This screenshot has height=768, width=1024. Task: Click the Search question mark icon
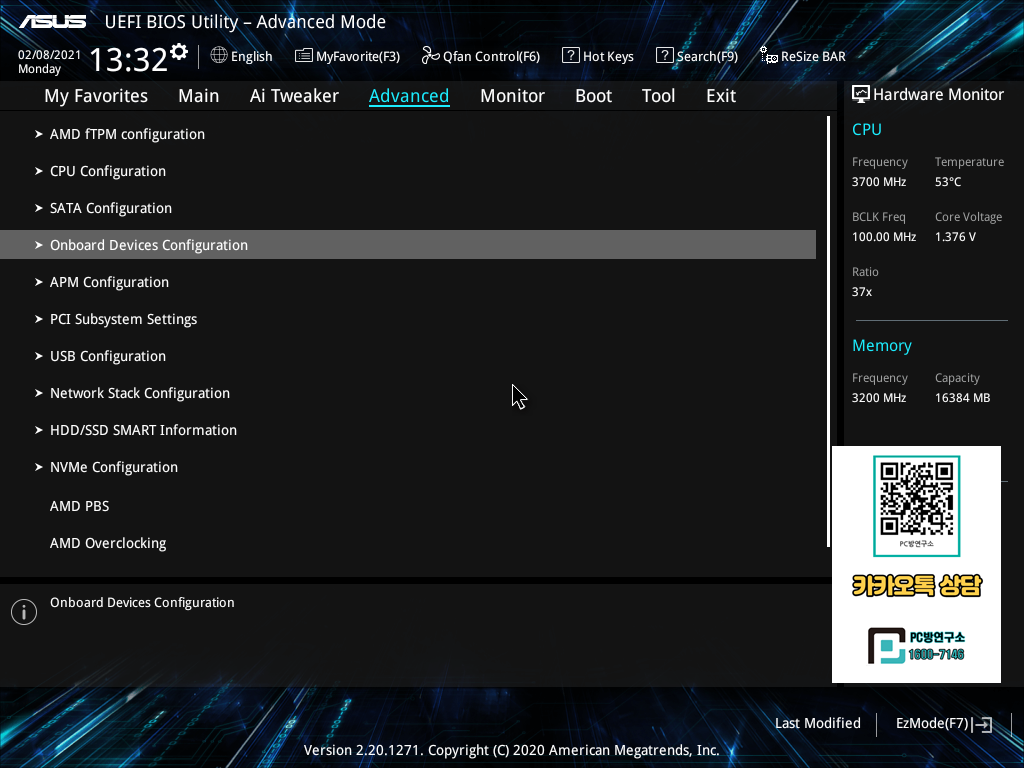[x=664, y=56]
